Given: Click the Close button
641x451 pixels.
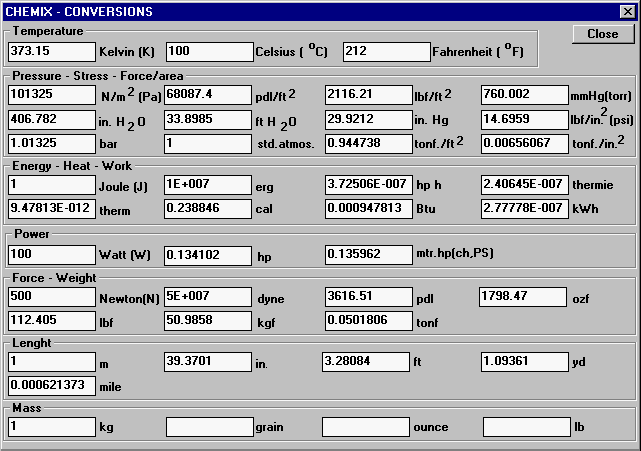Looking at the screenshot, I should [602, 34].
